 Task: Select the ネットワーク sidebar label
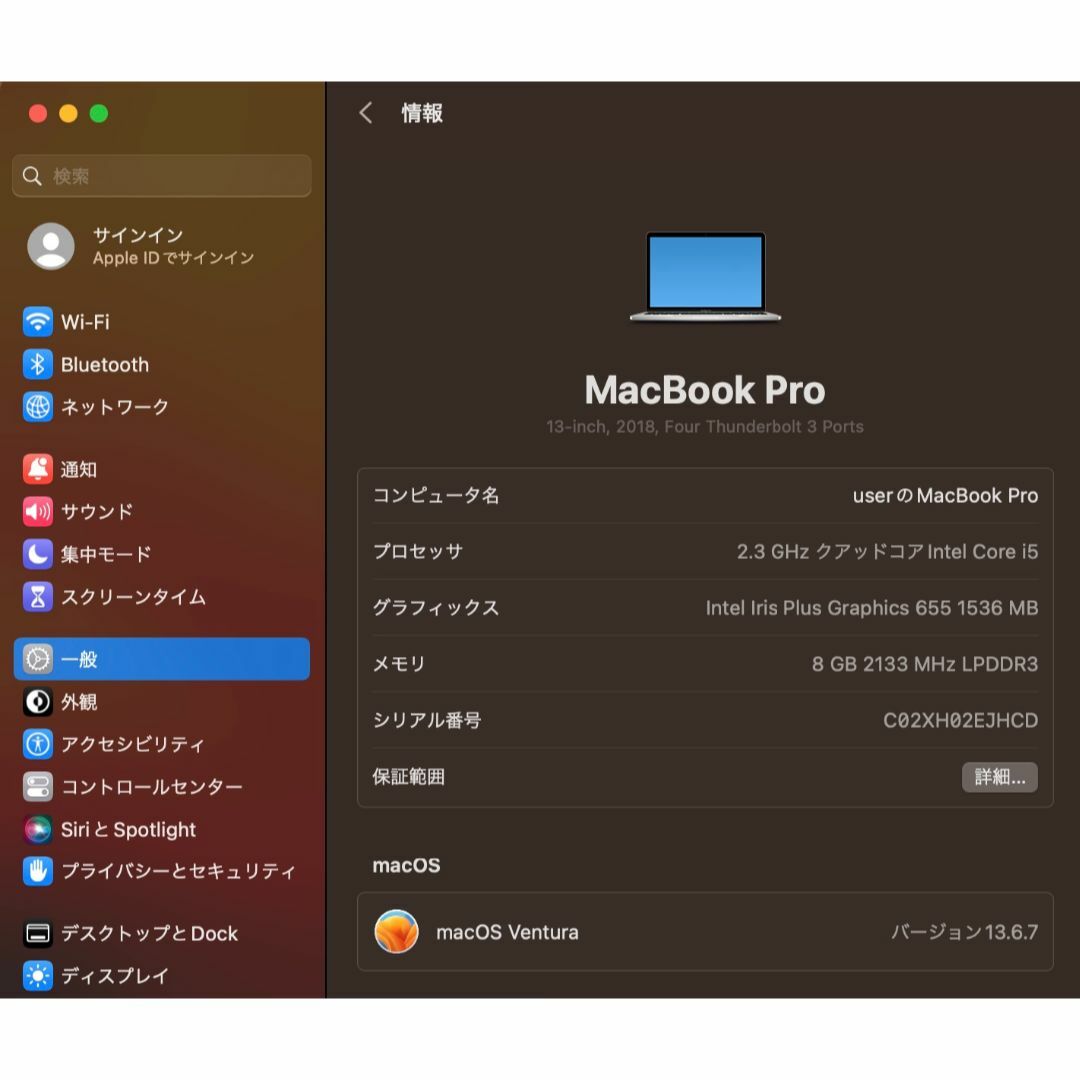click(114, 406)
